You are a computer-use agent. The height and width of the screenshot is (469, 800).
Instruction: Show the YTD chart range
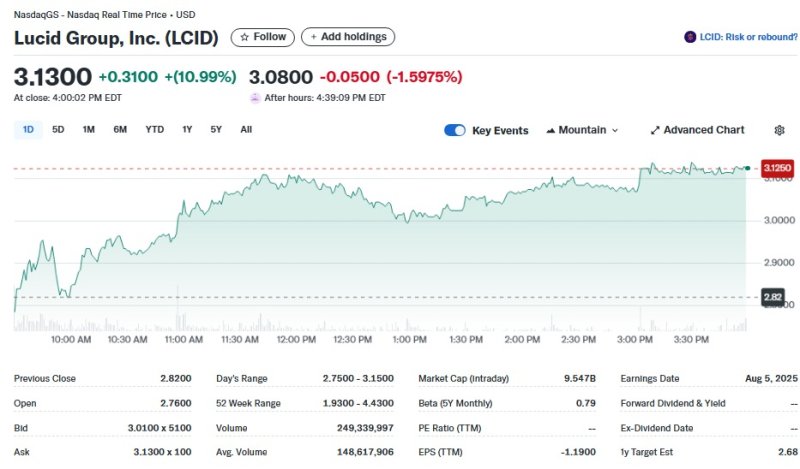click(155, 129)
